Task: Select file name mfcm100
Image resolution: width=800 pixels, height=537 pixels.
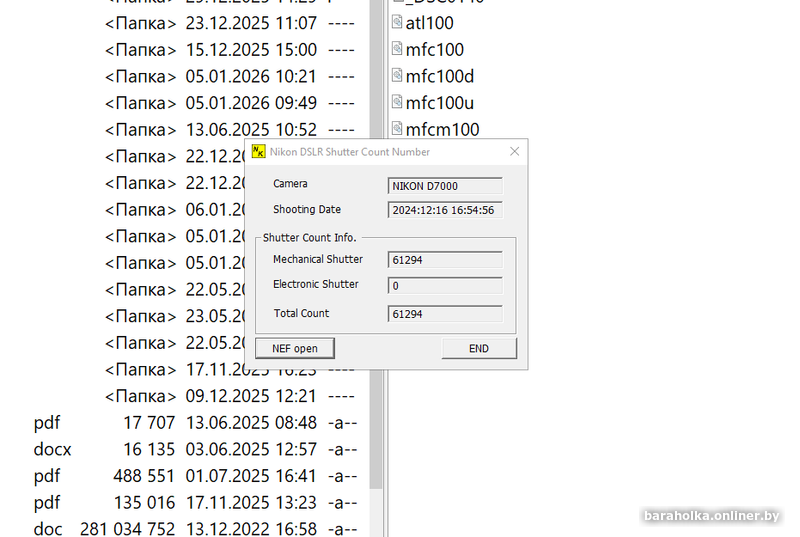Action: tap(442, 129)
